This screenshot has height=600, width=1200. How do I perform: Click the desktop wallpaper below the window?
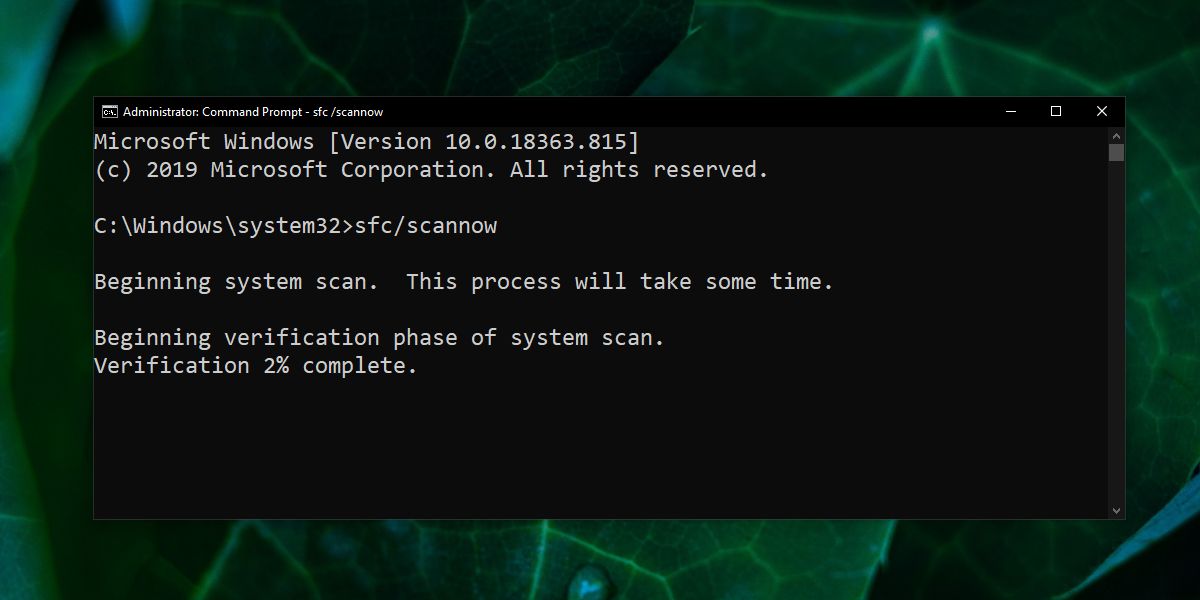pos(600,560)
